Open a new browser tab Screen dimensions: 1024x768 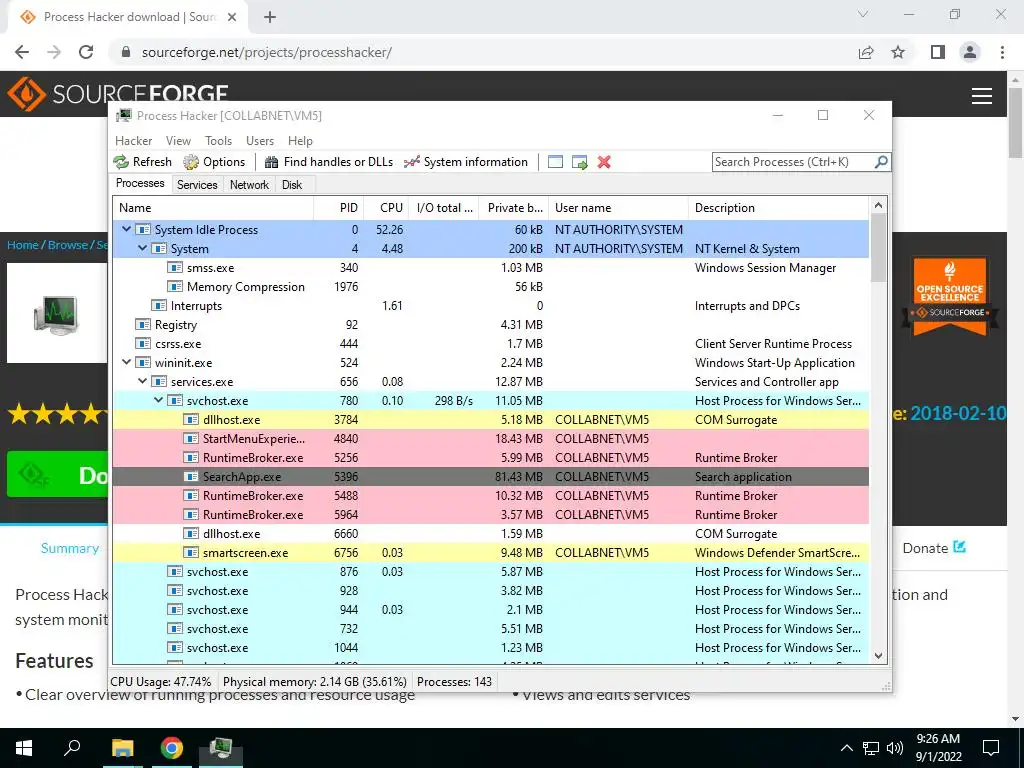(x=270, y=17)
